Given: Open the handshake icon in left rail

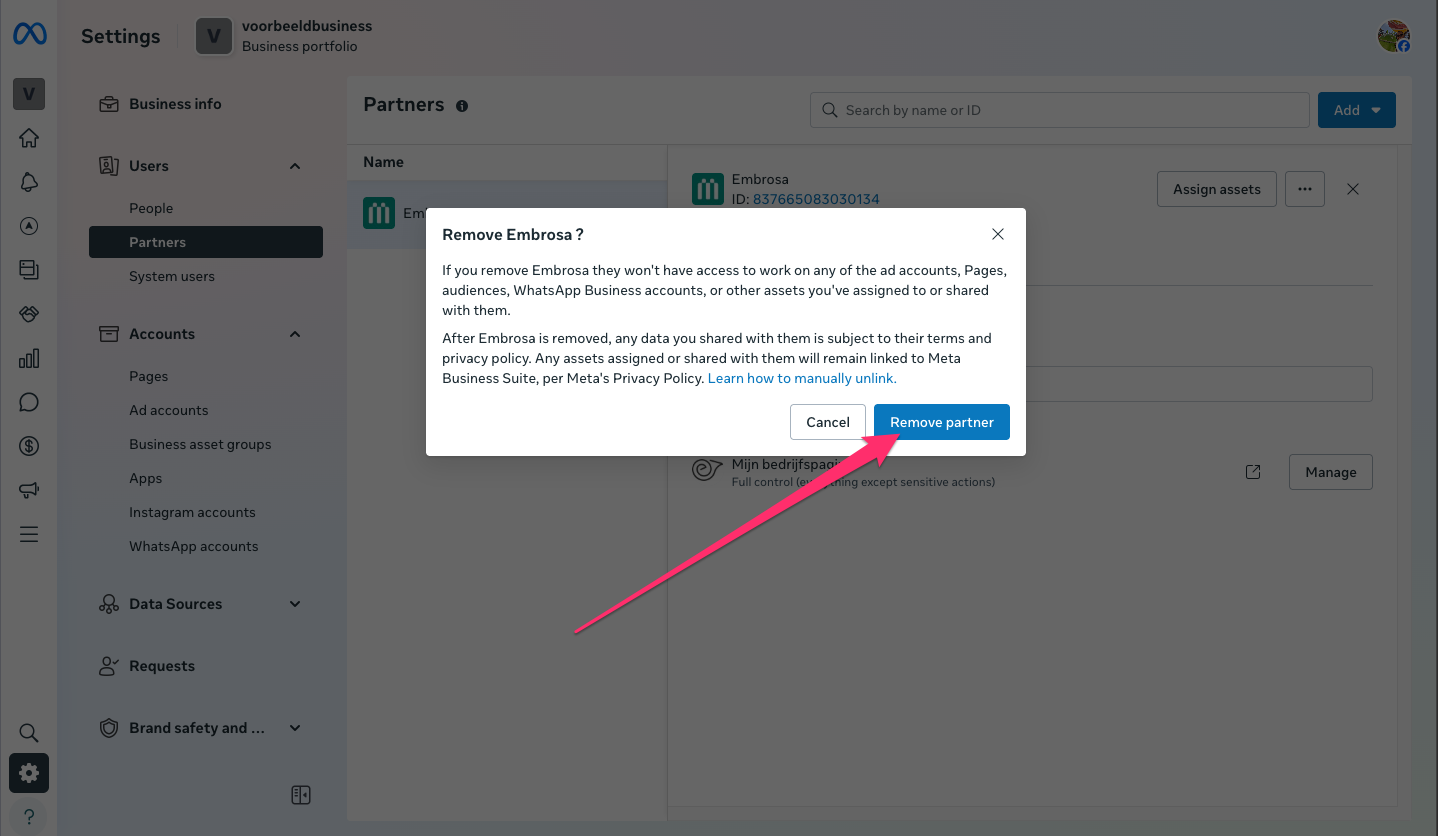Looking at the screenshot, I should pos(29,314).
